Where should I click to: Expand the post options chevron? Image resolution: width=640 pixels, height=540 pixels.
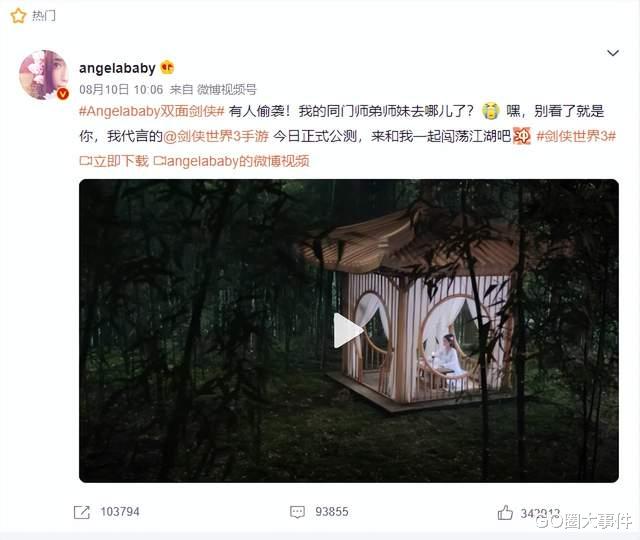tap(613, 53)
